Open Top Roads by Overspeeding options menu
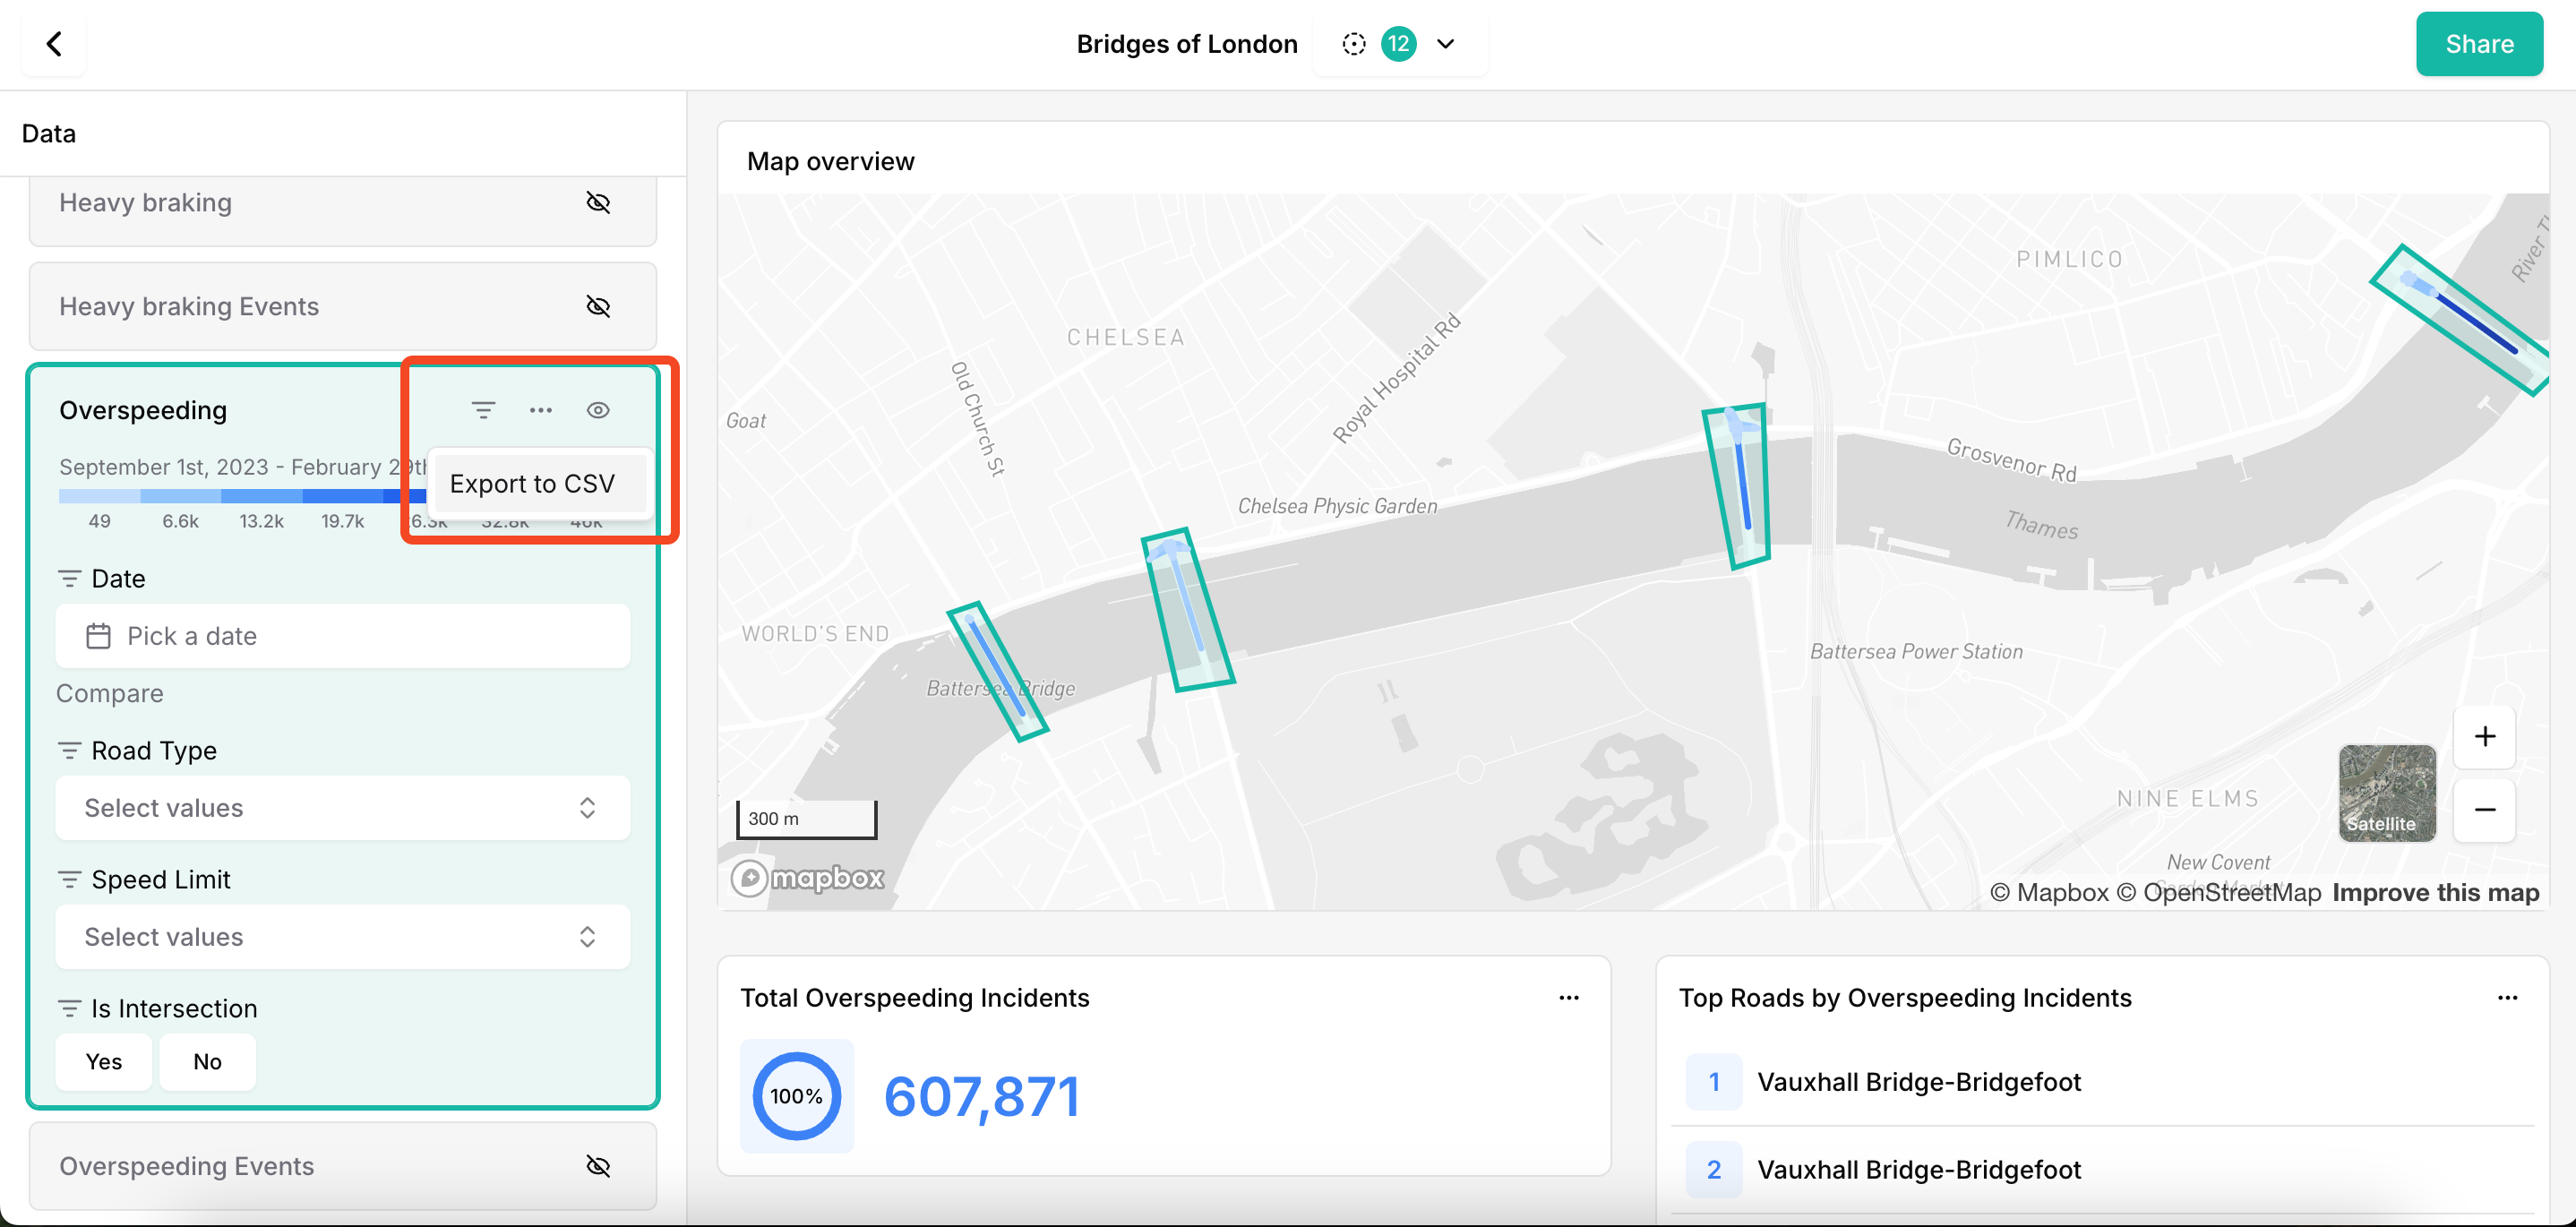2576x1227 pixels. point(2507,998)
